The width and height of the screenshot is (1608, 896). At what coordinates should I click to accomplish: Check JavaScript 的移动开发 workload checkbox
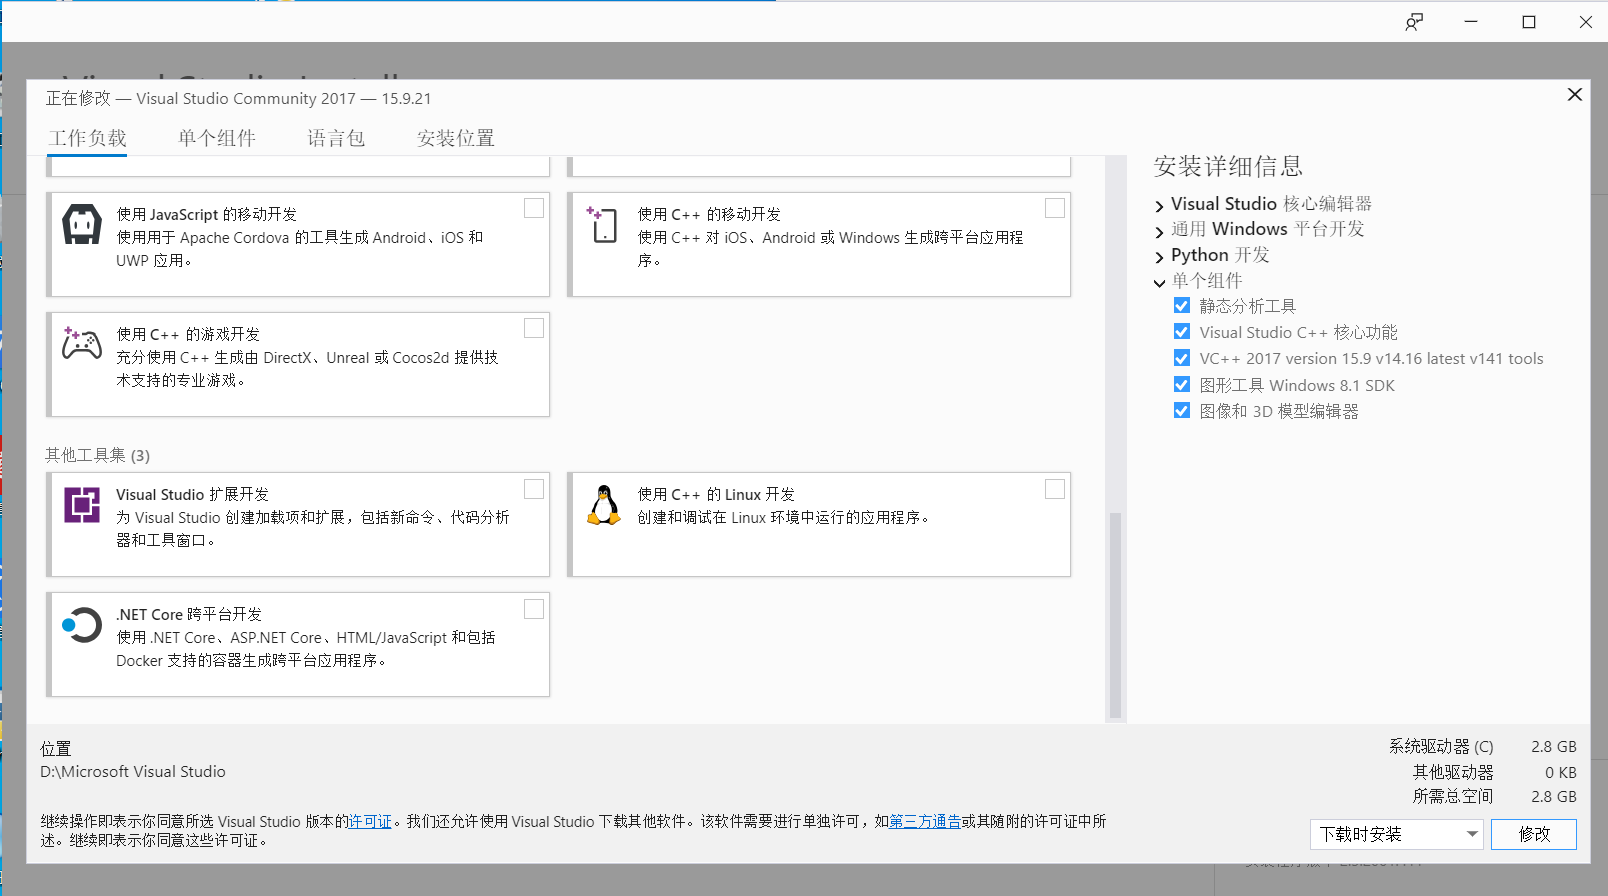click(x=534, y=208)
